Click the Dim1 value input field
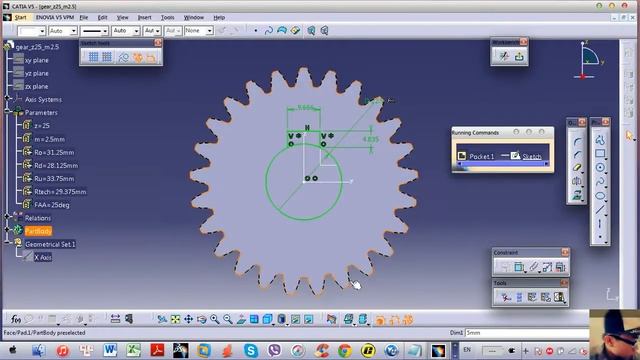 527,333
